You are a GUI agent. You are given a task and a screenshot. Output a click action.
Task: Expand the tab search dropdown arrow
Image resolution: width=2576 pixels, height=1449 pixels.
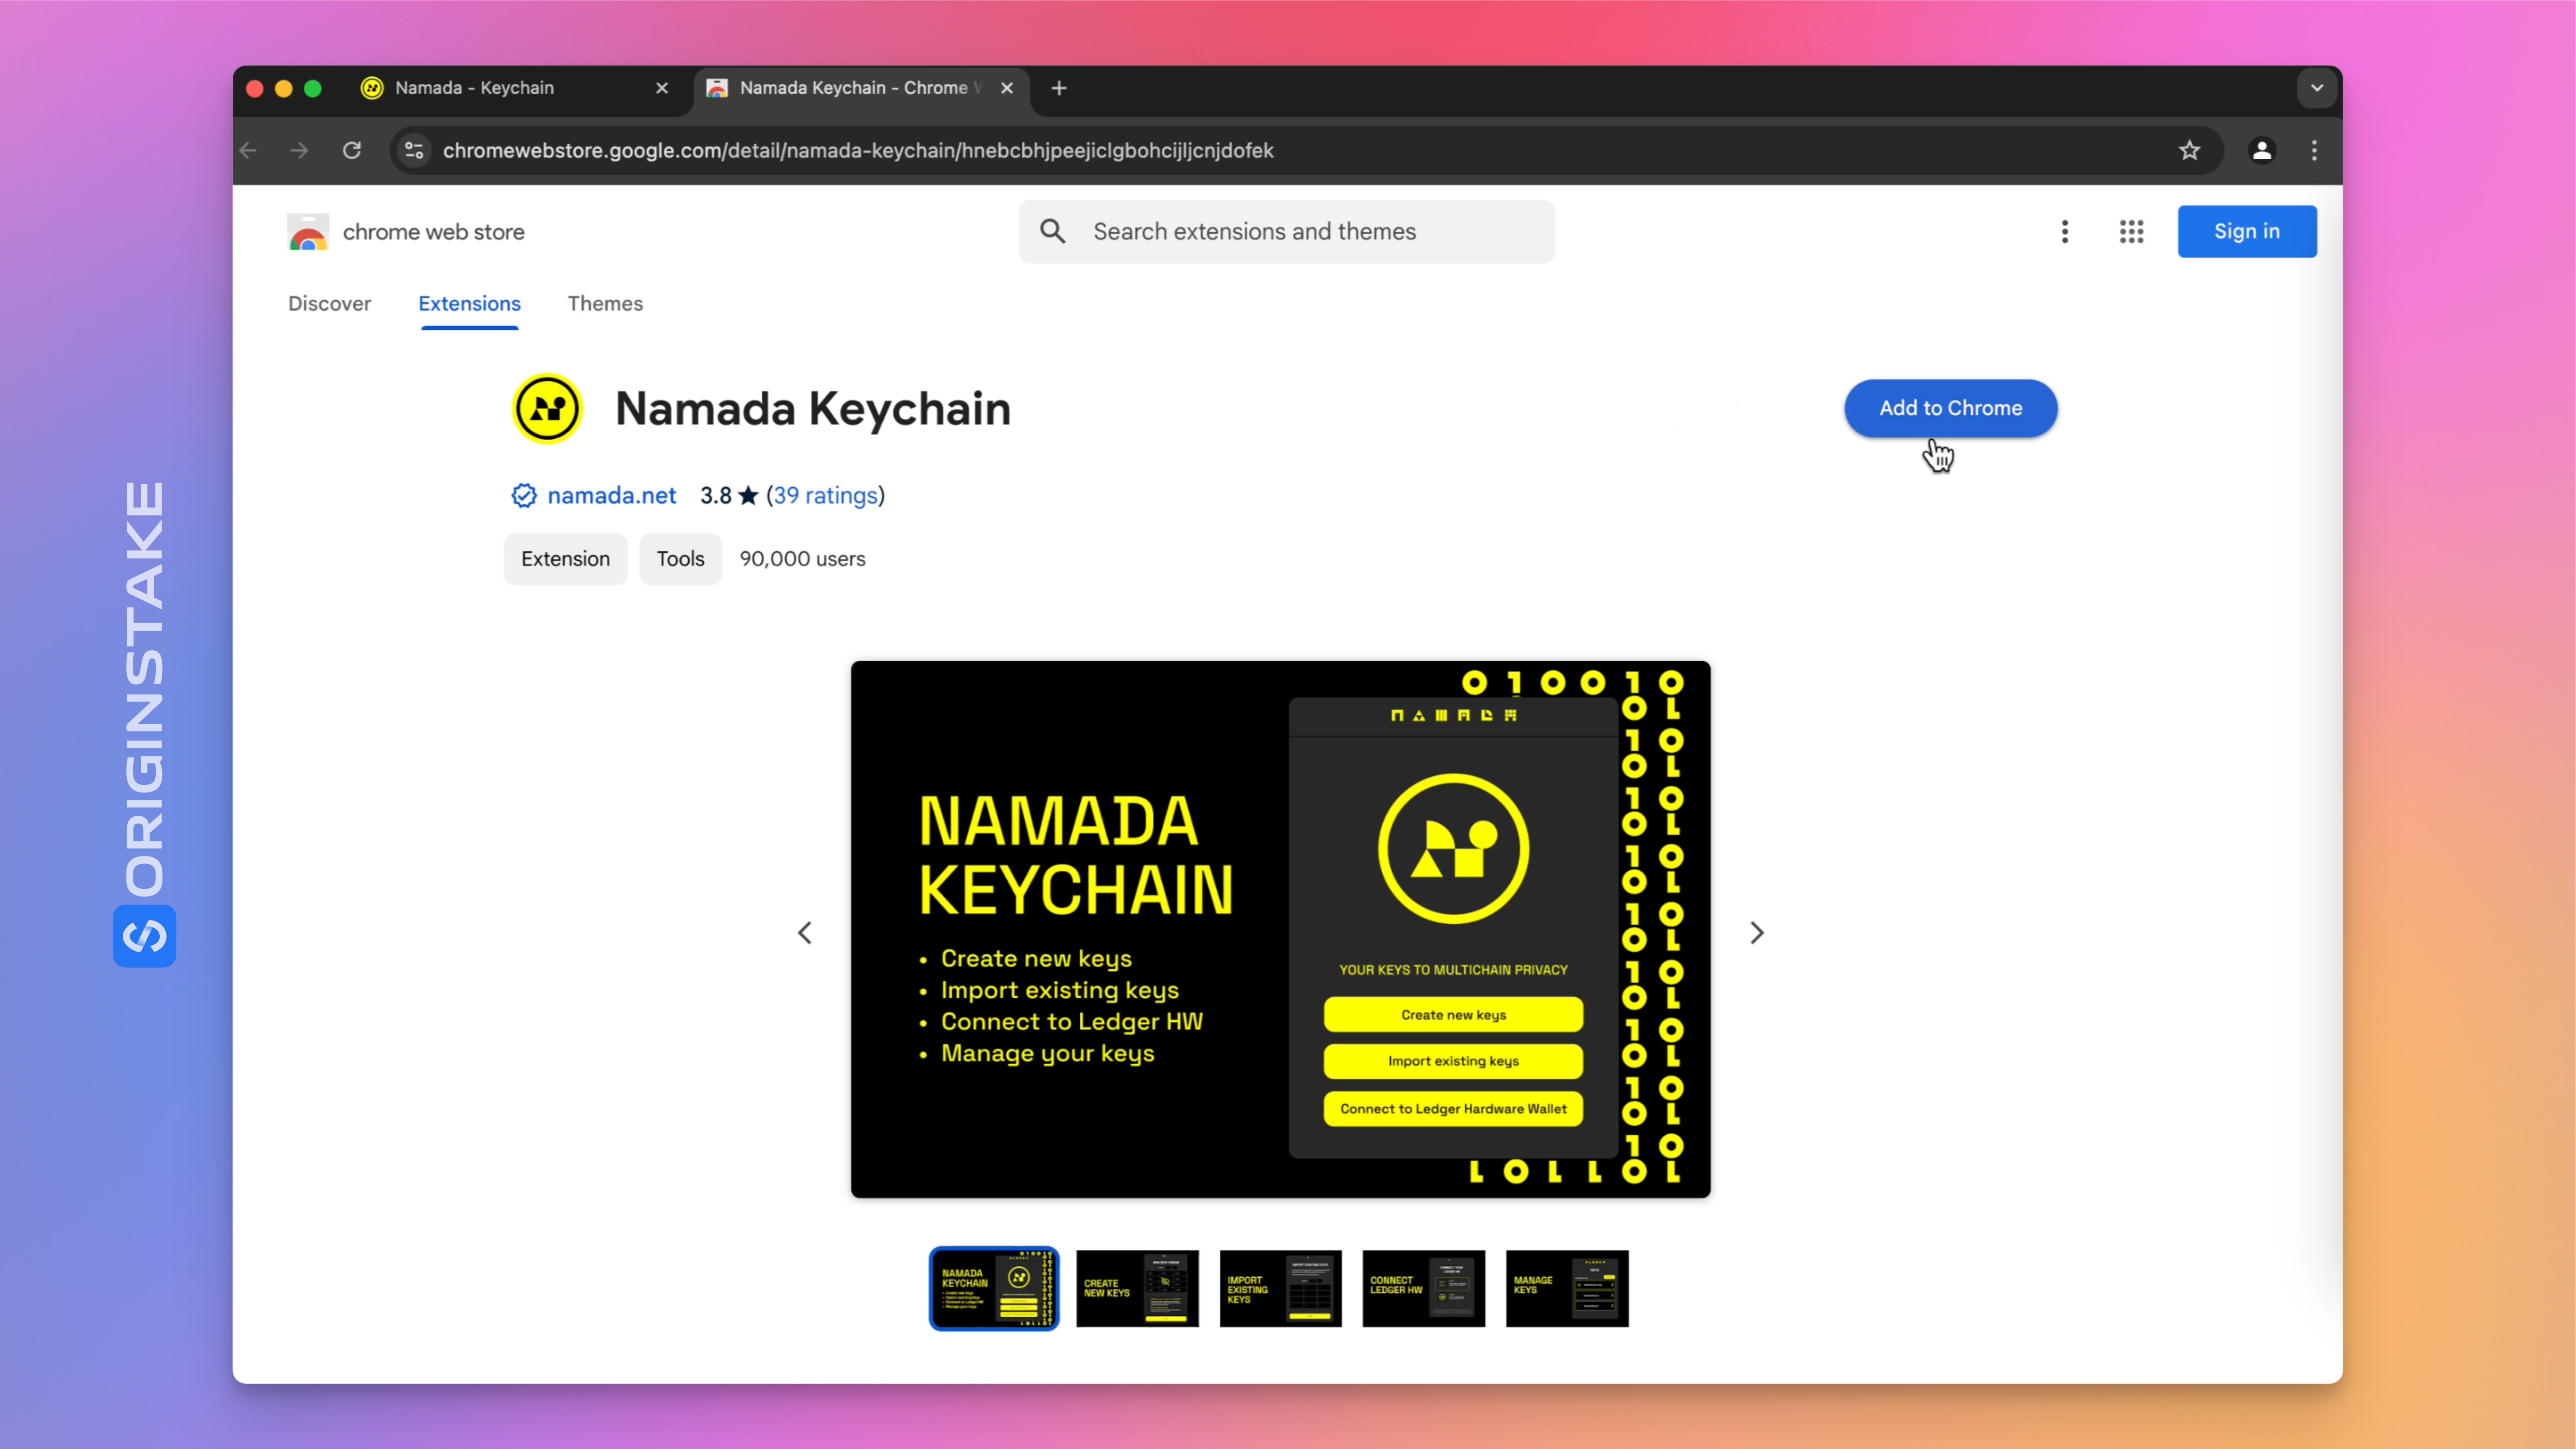tap(2317, 88)
